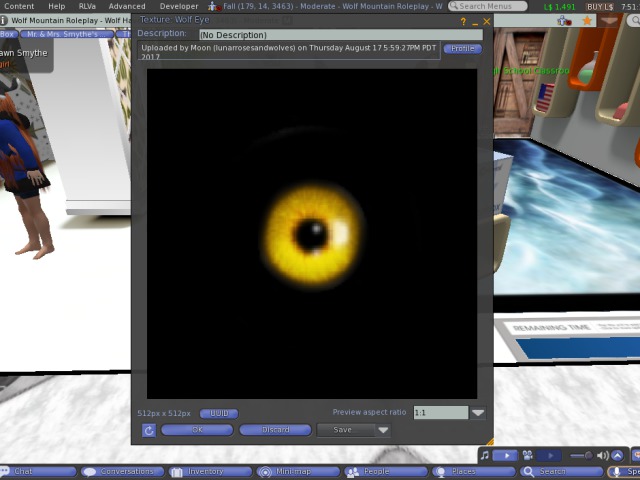Open the Chat toolbar button

[x=38, y=472]
